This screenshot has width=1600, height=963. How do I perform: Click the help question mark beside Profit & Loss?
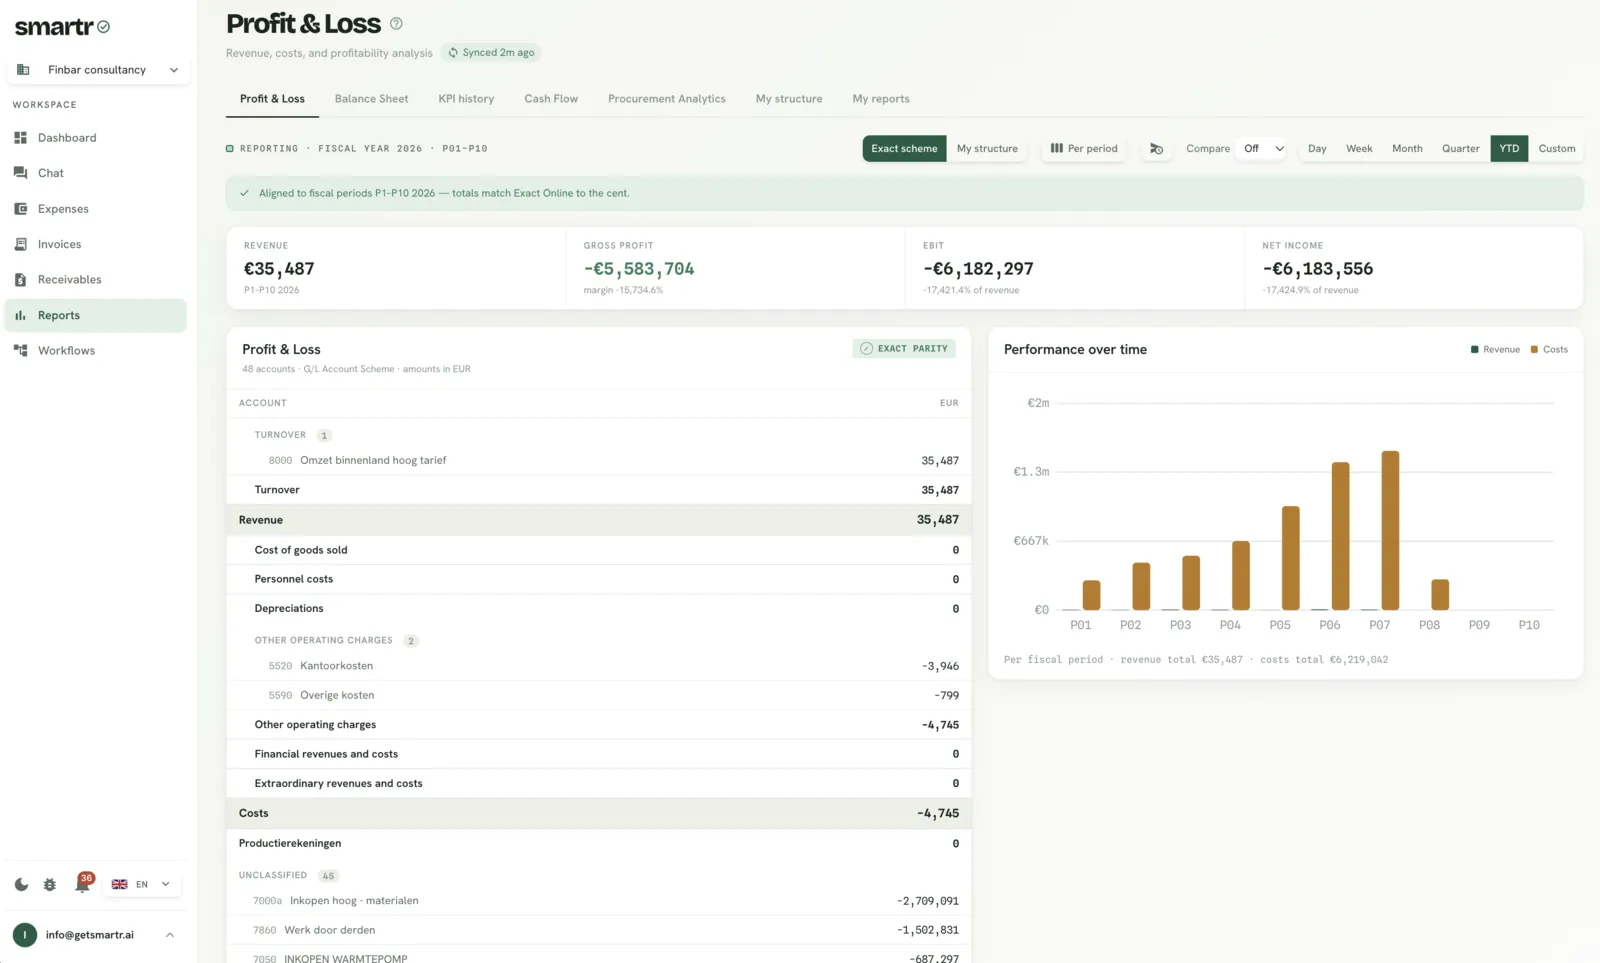pyautogui.click(x=396, y=23)
